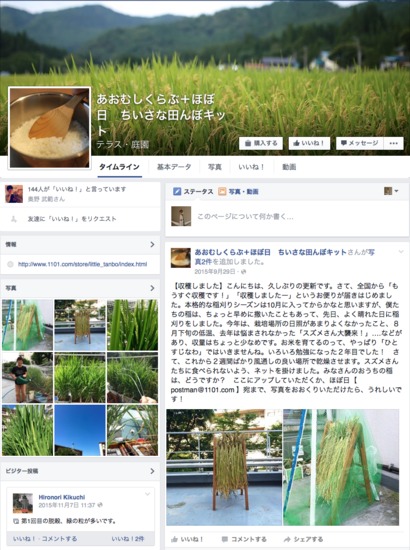Expand the 情報 section chevron
This screenshot has width=410, height=550.
152,244
